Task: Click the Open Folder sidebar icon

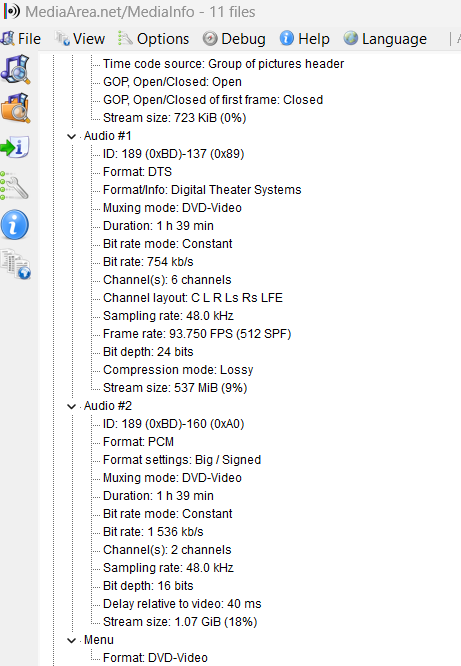Action: [15, 108]
